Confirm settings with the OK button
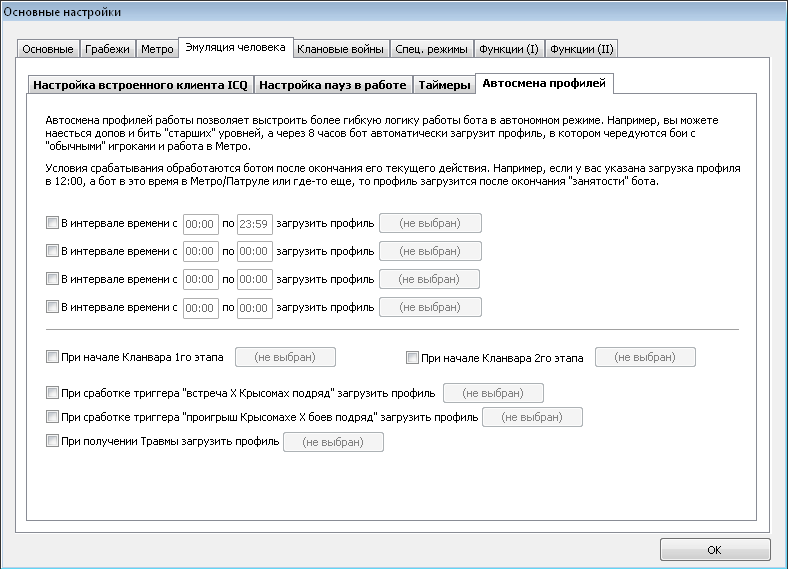This screenshot has width=788, height=569. 715,550
